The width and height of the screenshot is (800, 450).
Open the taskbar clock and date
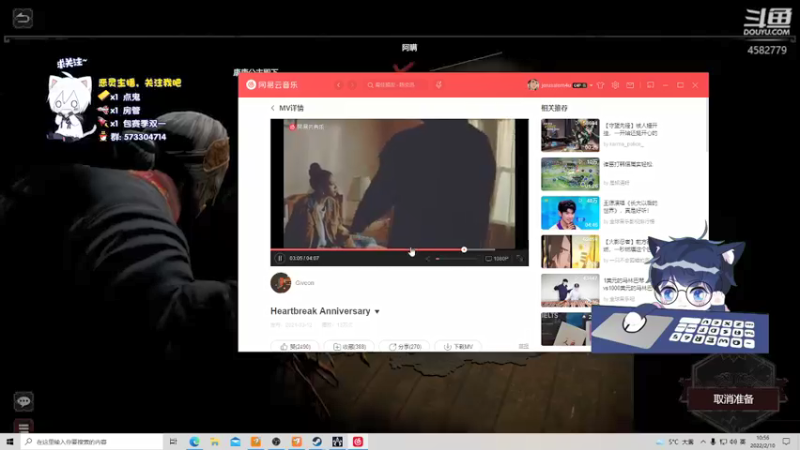(x=763, y=442)
